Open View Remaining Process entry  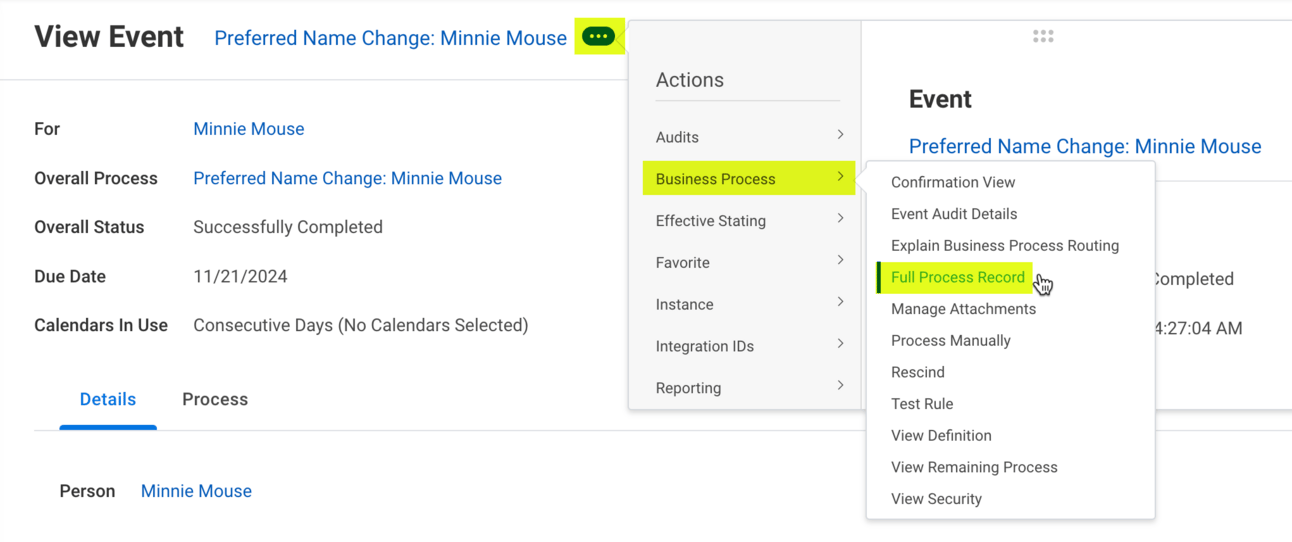coord(974,467)
